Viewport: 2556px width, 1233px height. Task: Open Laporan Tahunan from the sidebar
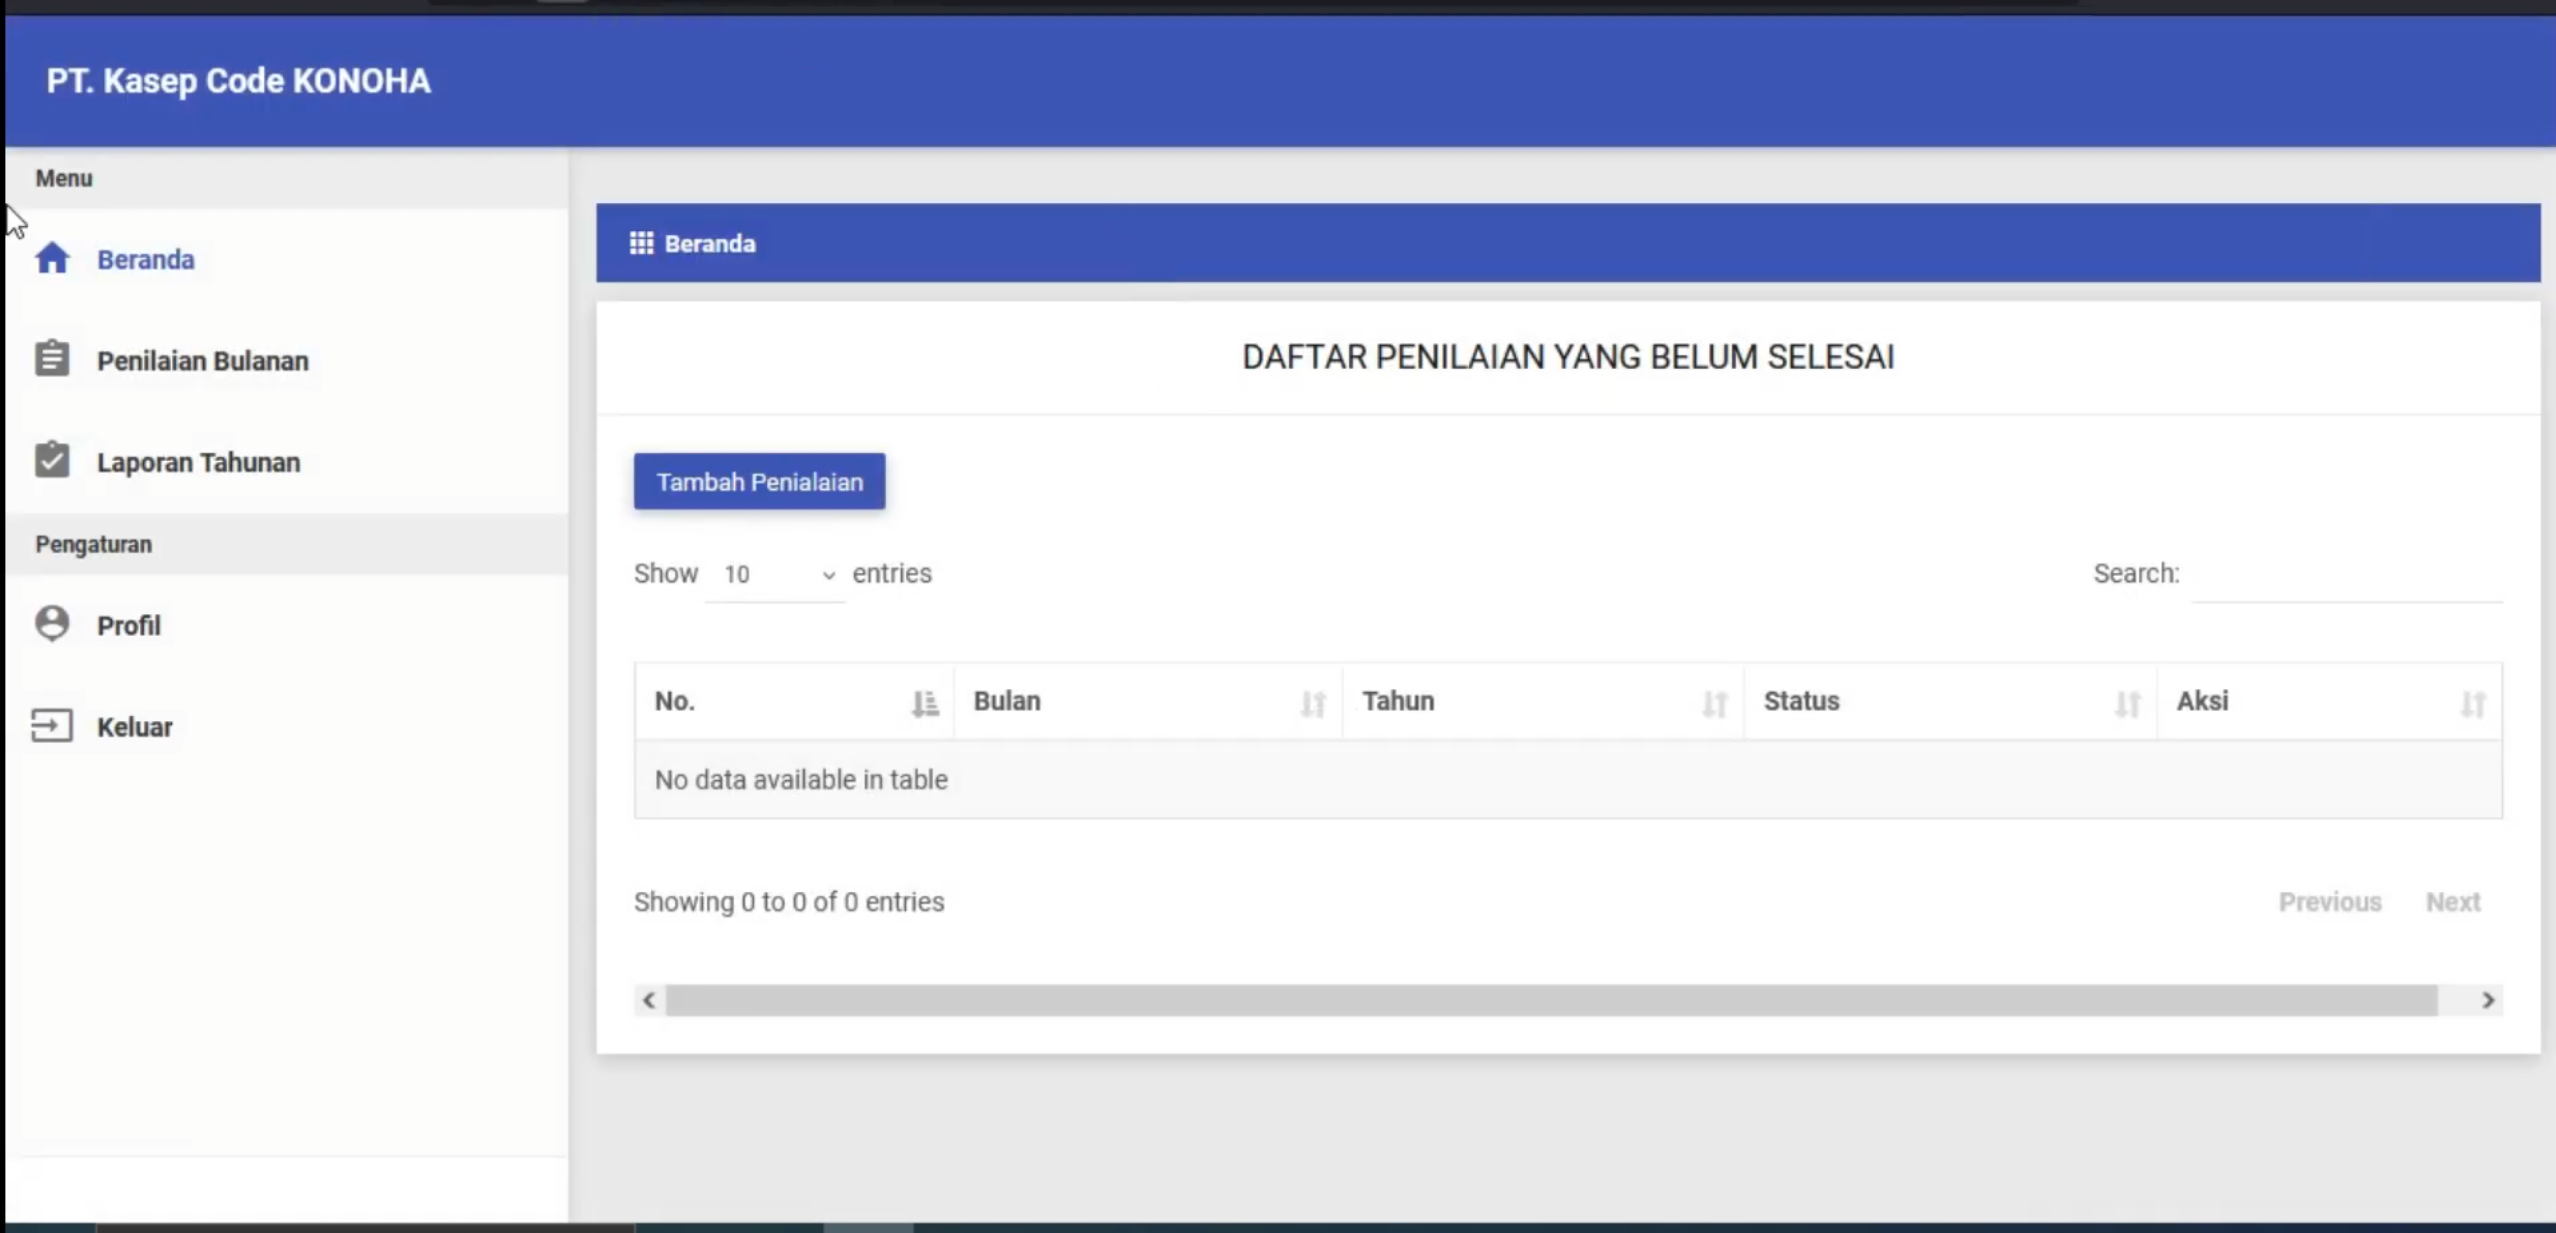pyautogui.click(x=287, y=462)
